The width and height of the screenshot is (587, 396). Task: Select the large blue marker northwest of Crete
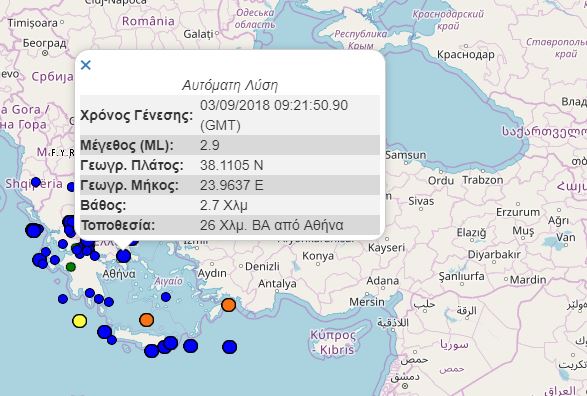tap(104, 332)
